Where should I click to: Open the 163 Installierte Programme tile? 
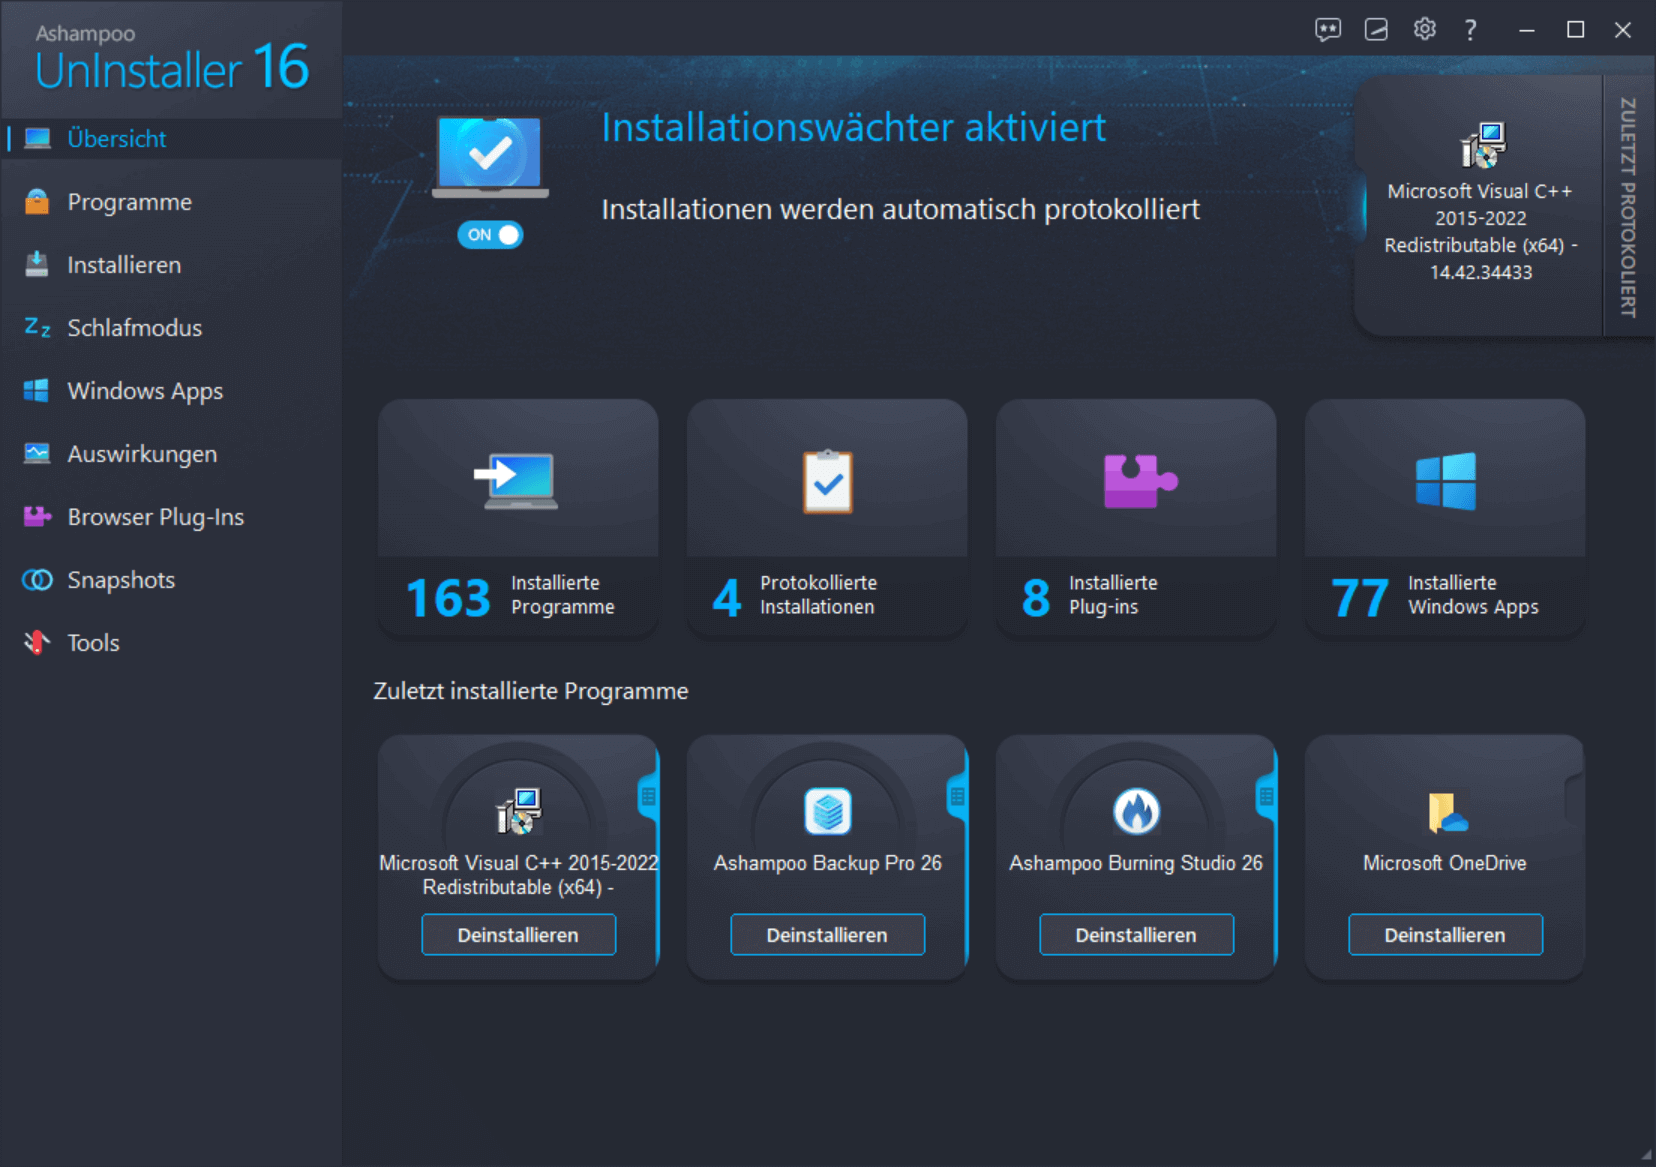[517, 517]
